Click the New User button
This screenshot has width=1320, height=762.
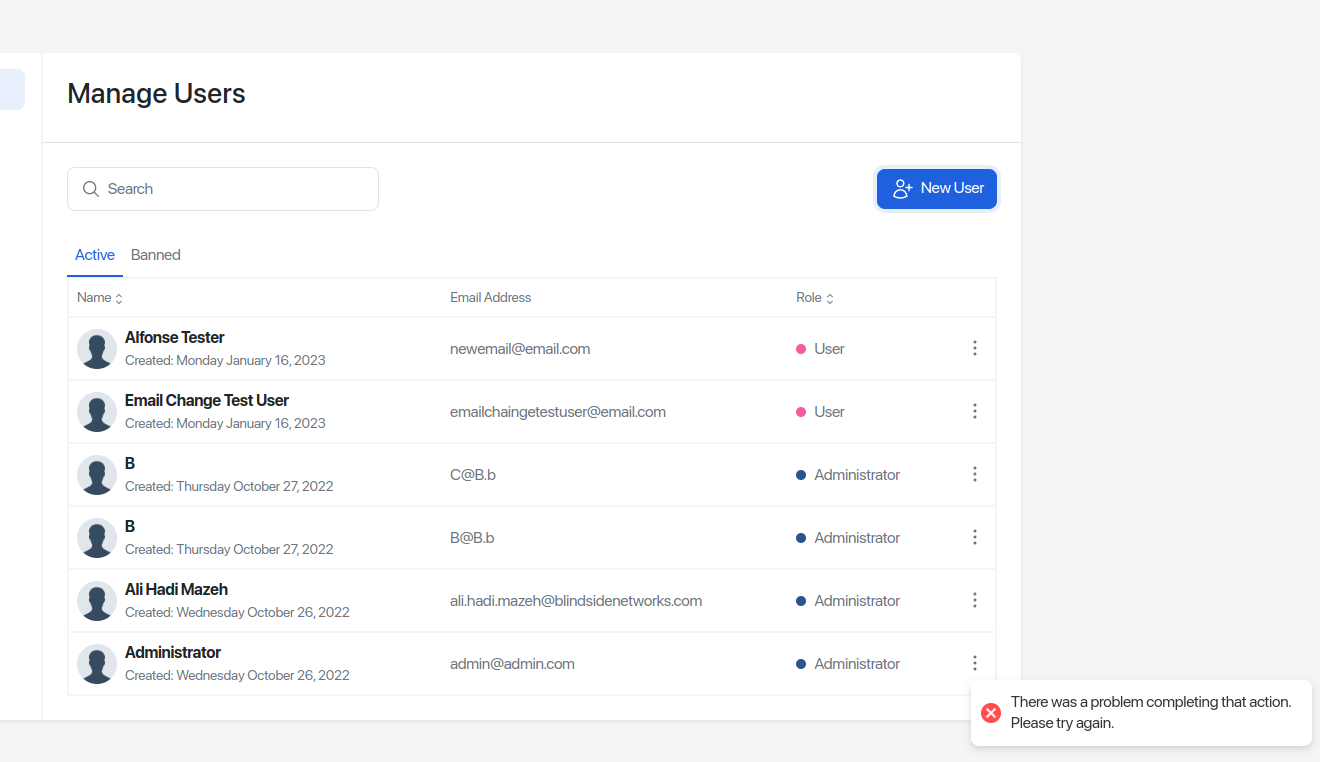(936, 188)
